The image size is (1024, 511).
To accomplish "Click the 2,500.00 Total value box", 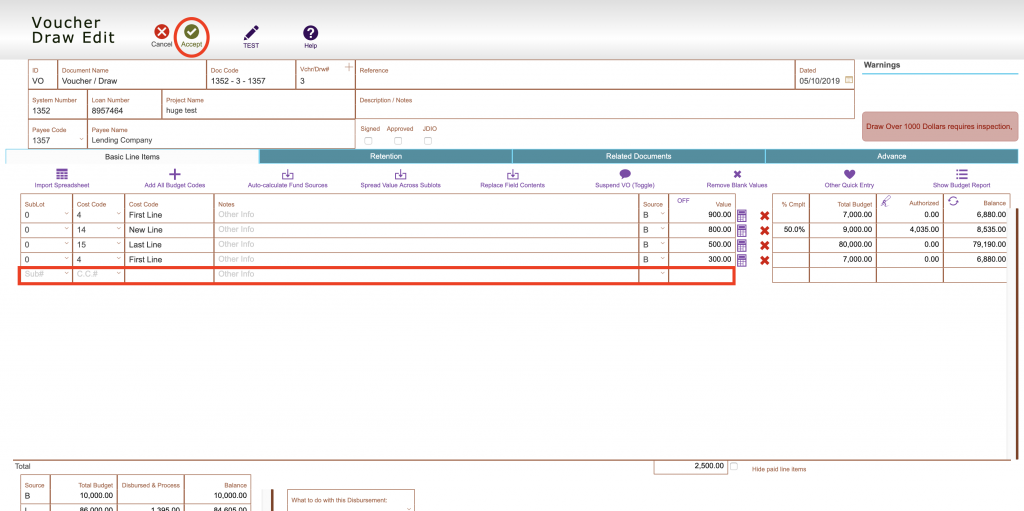I will (691, 467).
